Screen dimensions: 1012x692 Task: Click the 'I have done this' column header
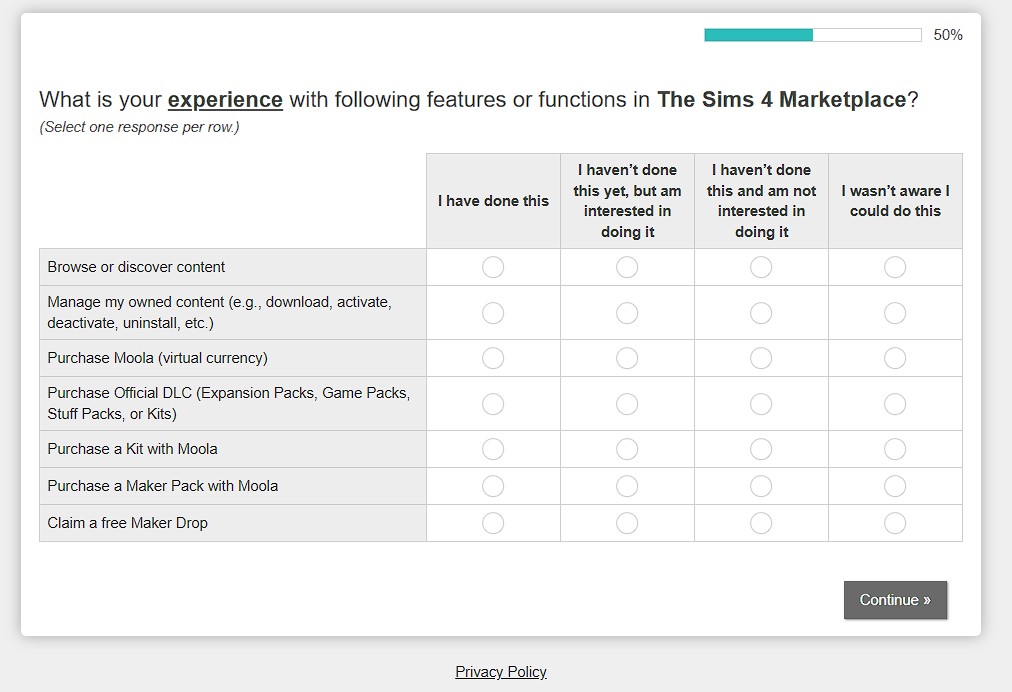coord(493,201)
